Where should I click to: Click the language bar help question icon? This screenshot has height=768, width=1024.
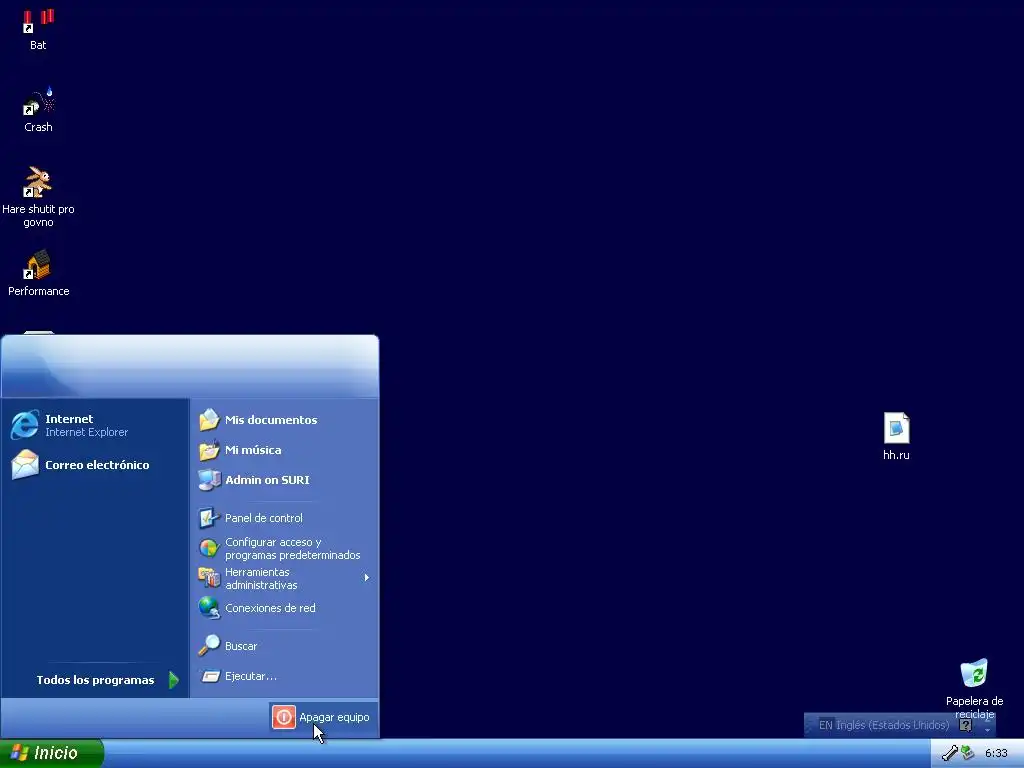[x=966, y=725]
